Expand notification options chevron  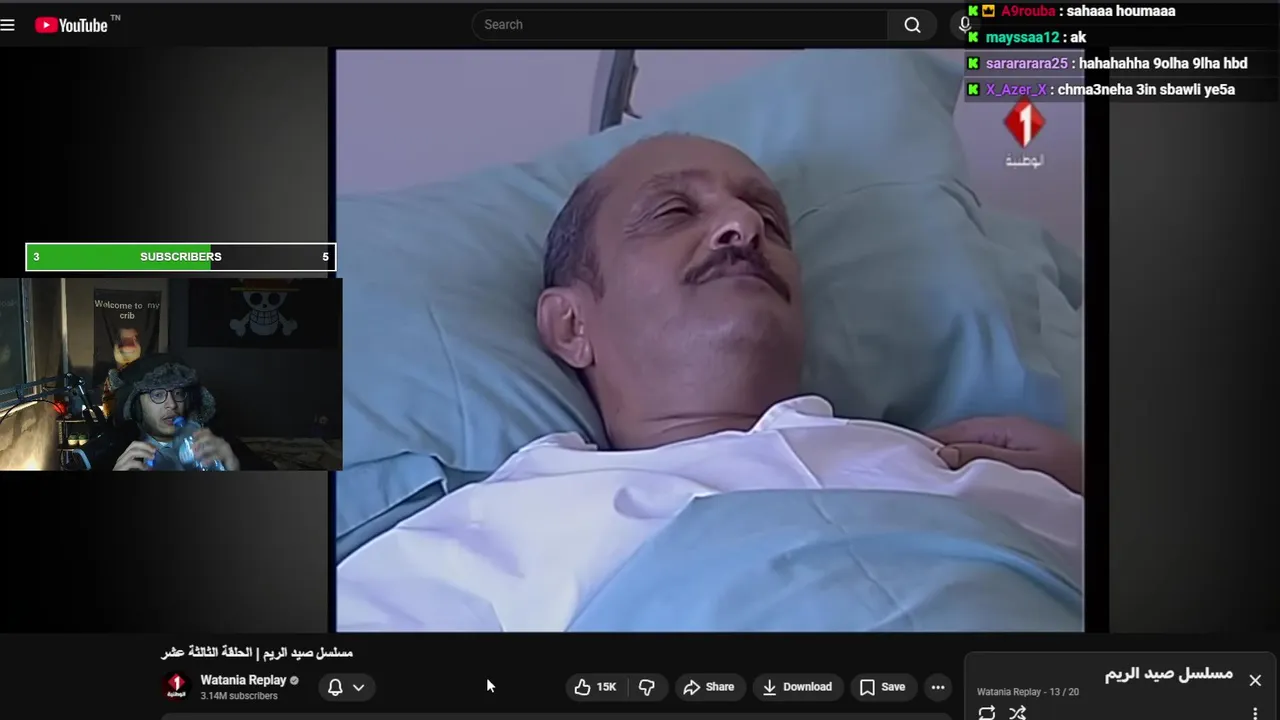pyautogui.click(x=358, y=687)
